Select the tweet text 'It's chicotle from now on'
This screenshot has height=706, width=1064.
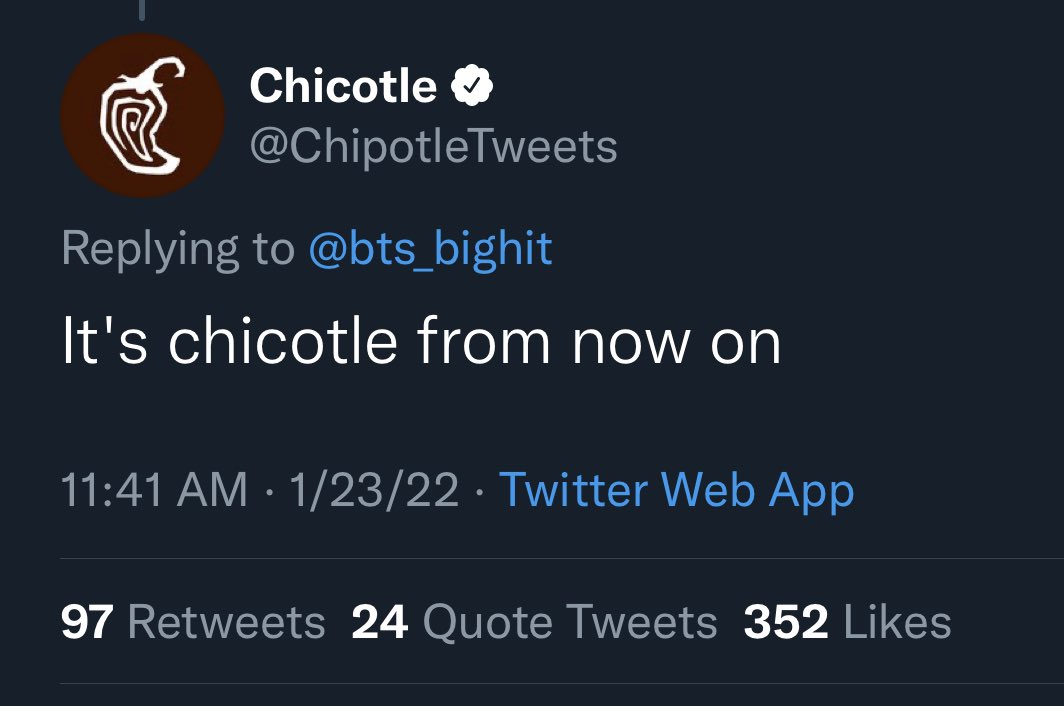pyautogui.click(x=420, y=342)
